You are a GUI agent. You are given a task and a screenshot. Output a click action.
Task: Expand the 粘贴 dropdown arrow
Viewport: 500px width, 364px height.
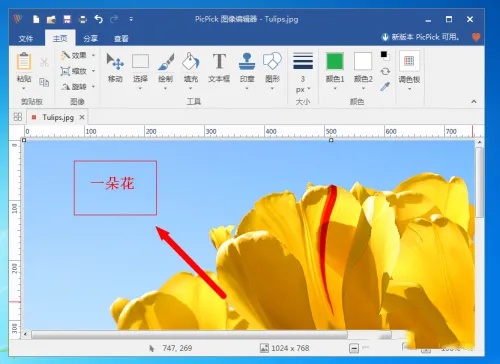point(24,89)
